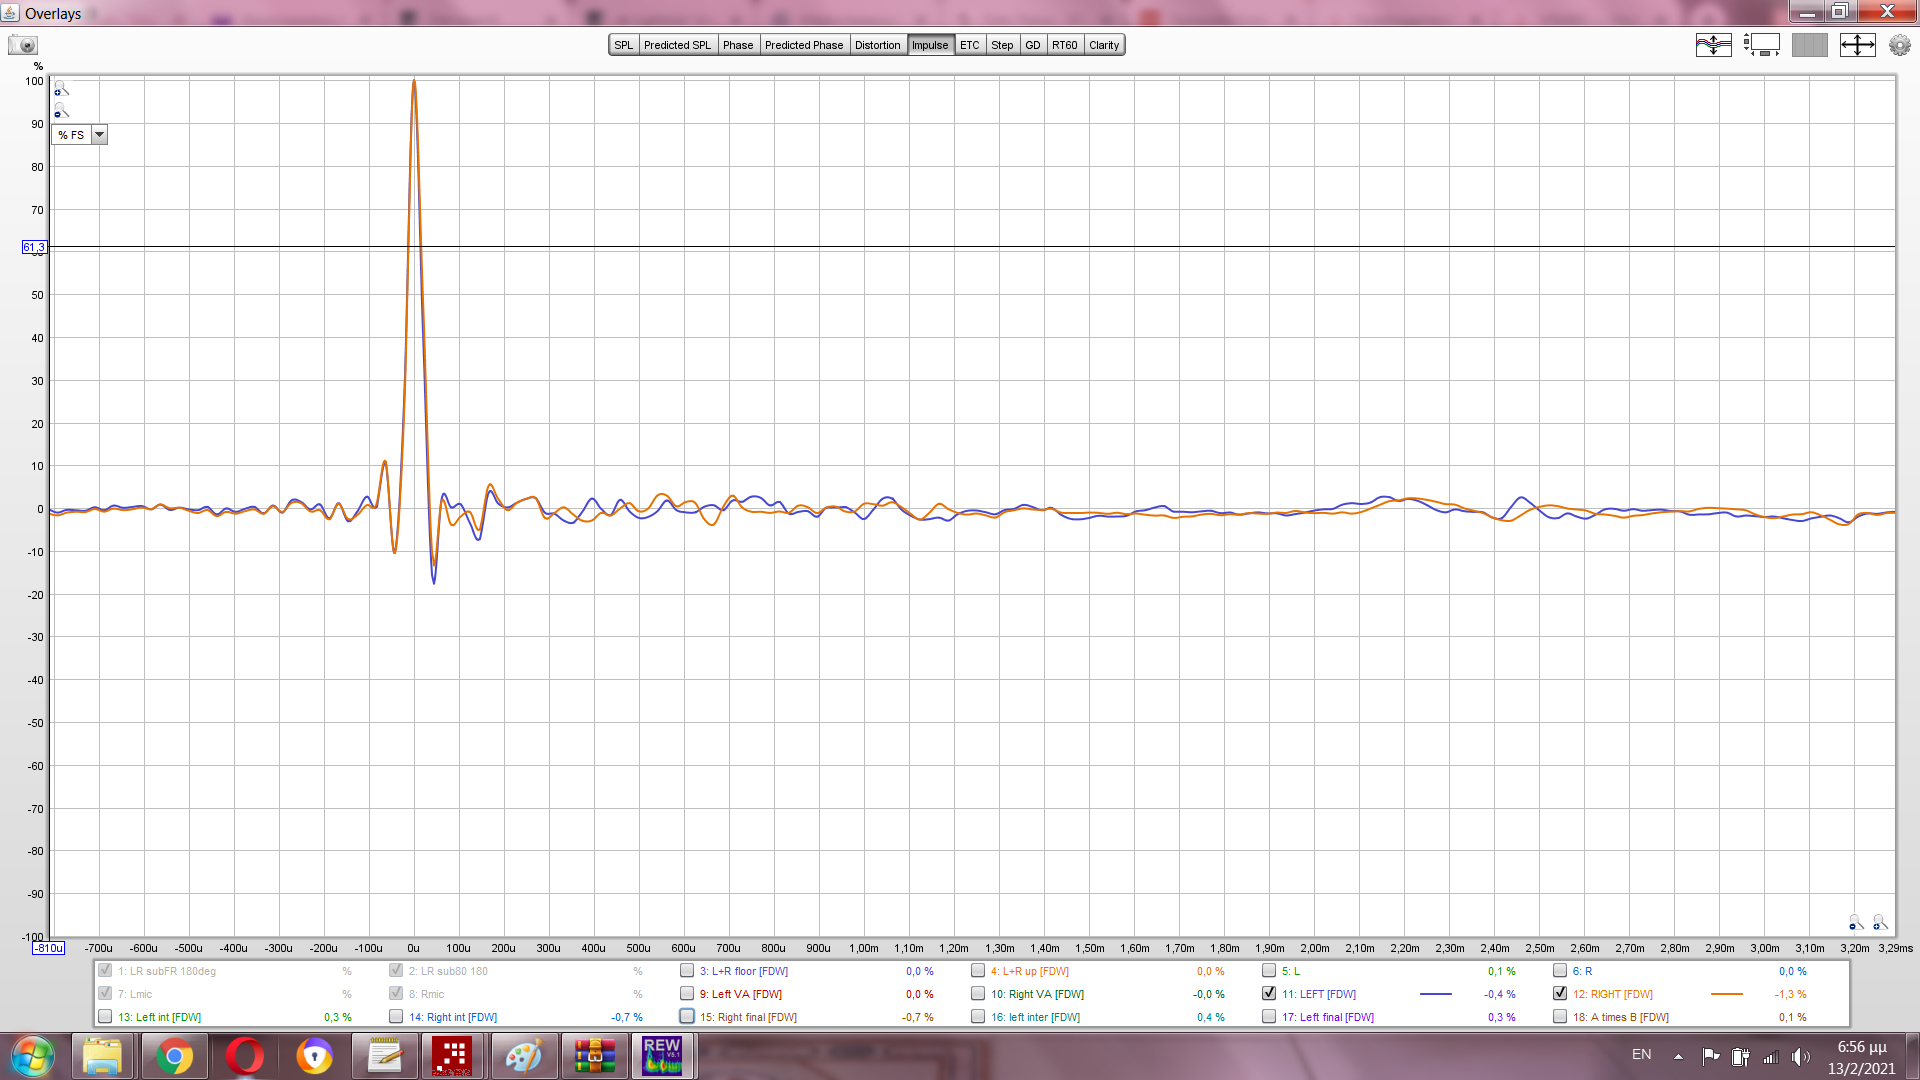The height and width of the screenshot is (1080, 1920).
Task: Switch to the ETC tab
Action: pos(970,45)
